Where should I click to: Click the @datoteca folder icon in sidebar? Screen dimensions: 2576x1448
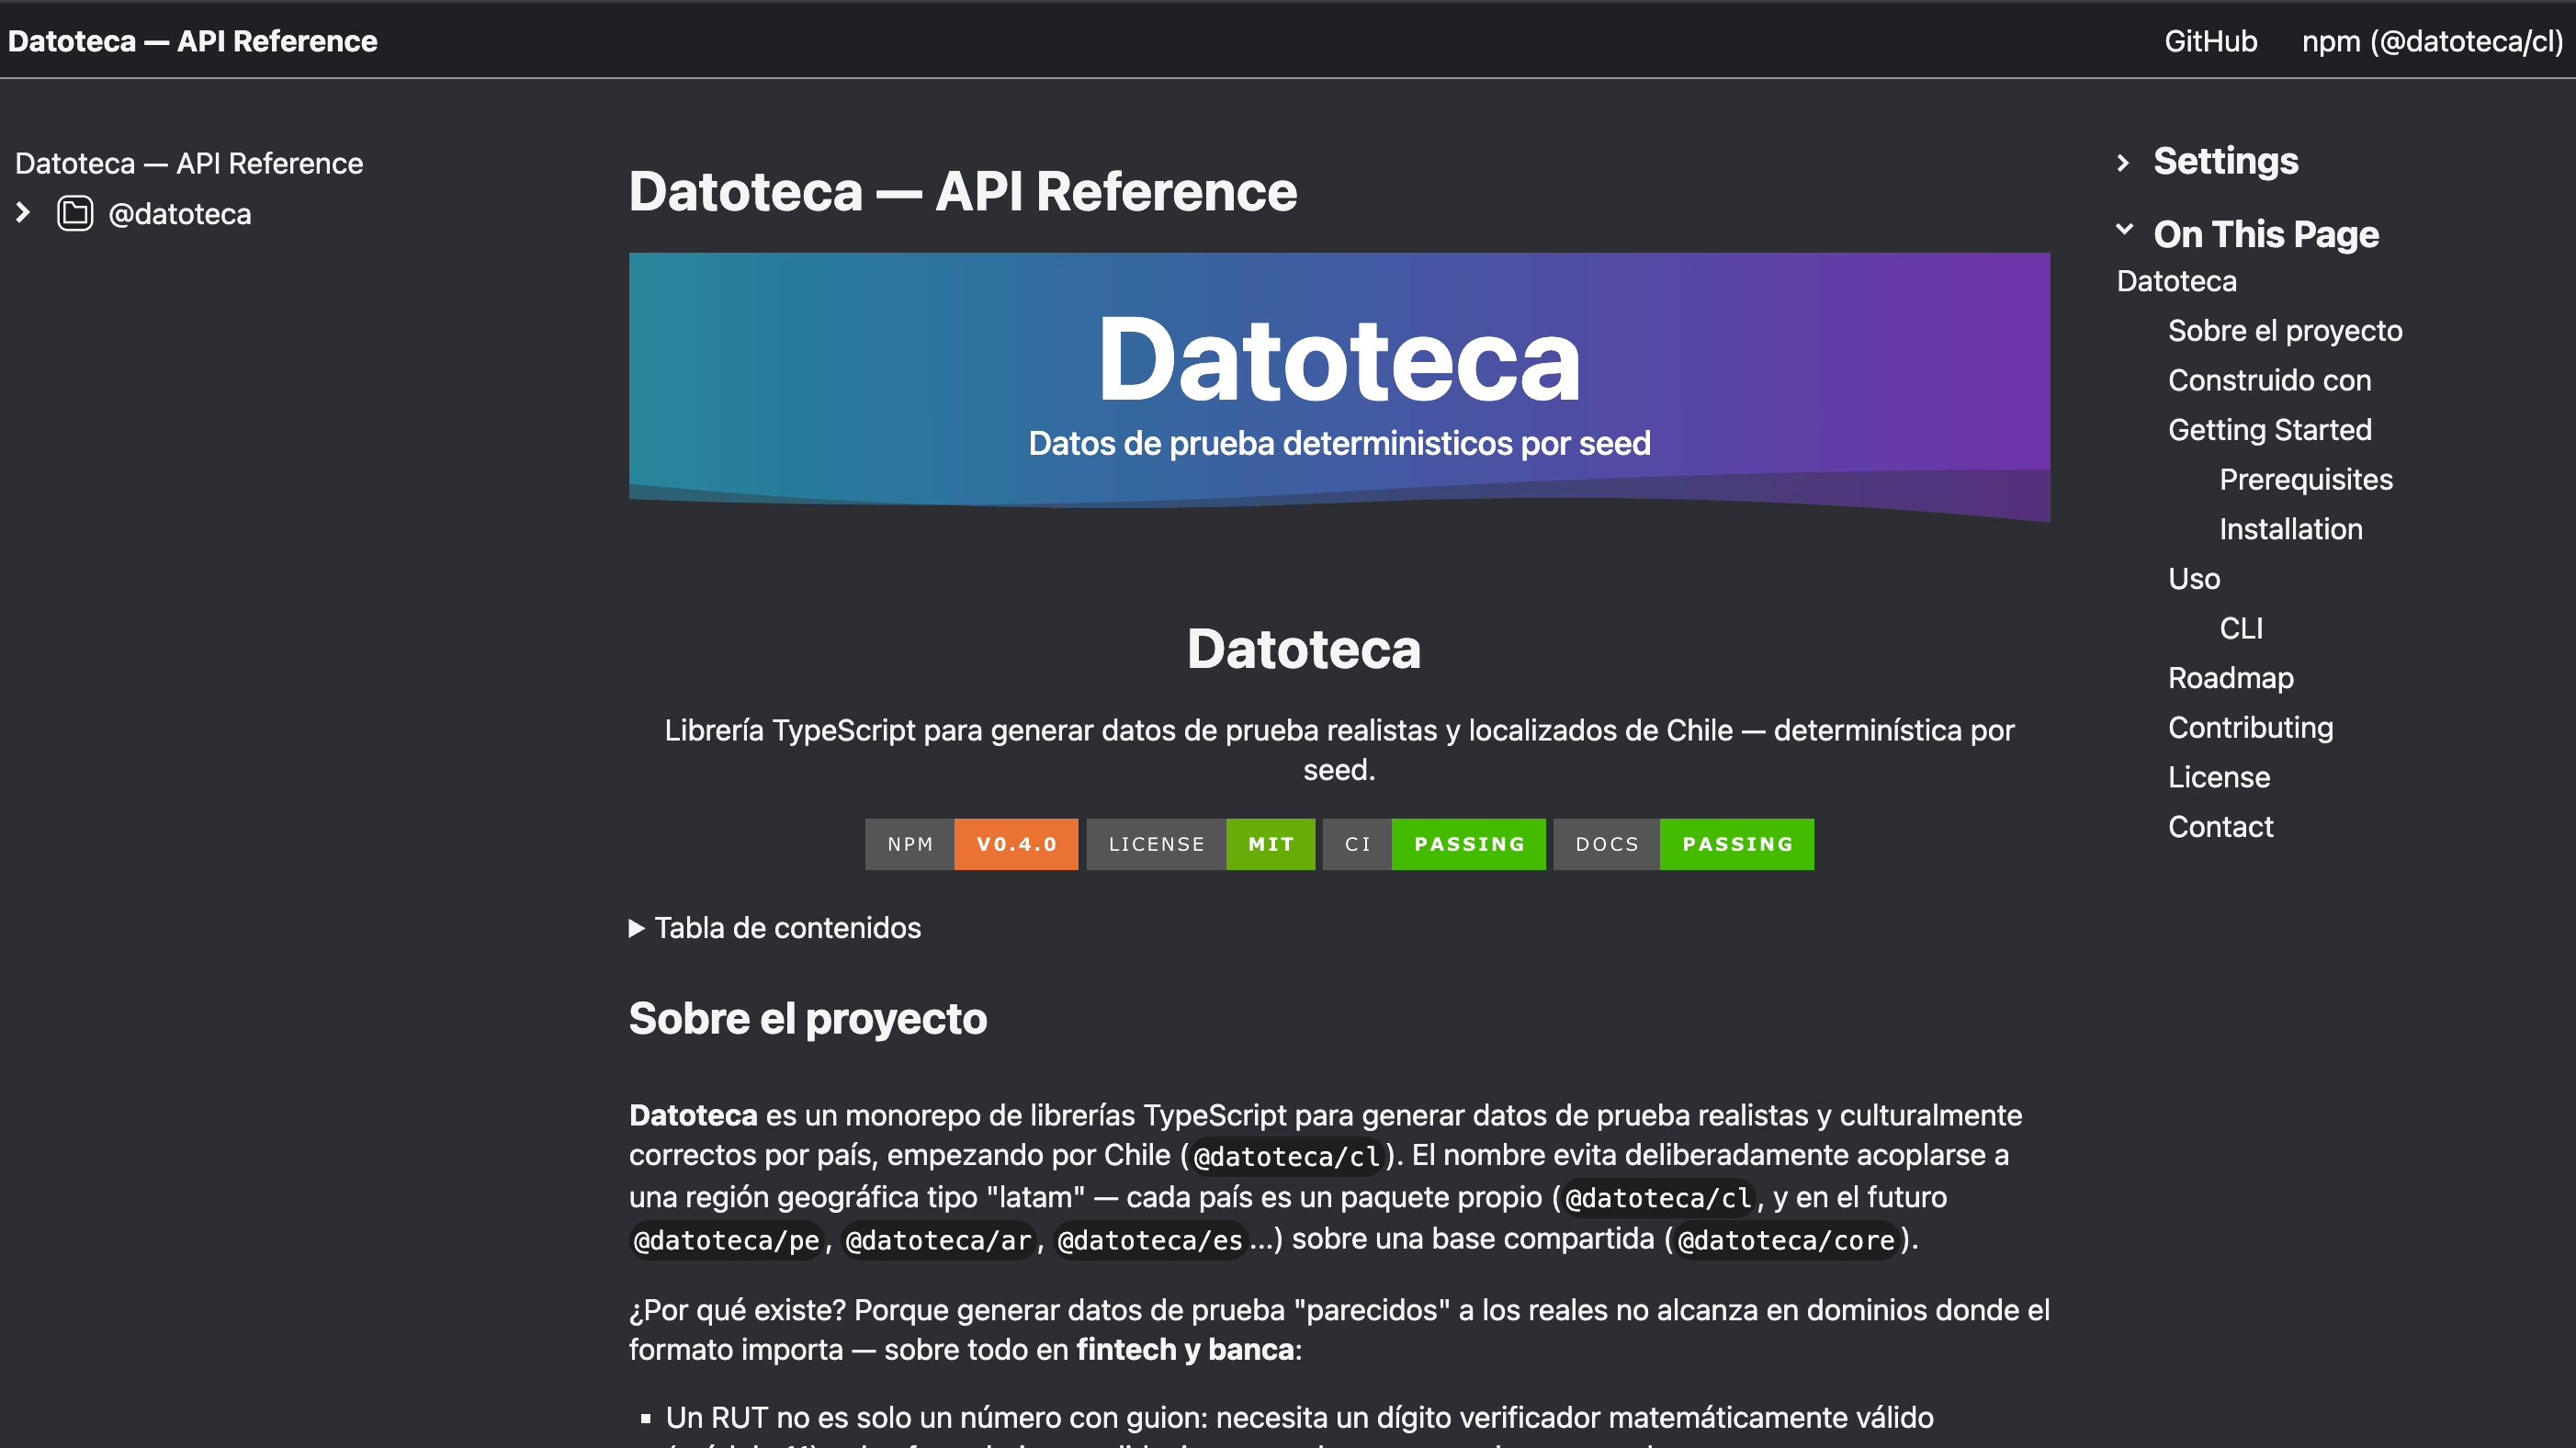coord(75,214)
